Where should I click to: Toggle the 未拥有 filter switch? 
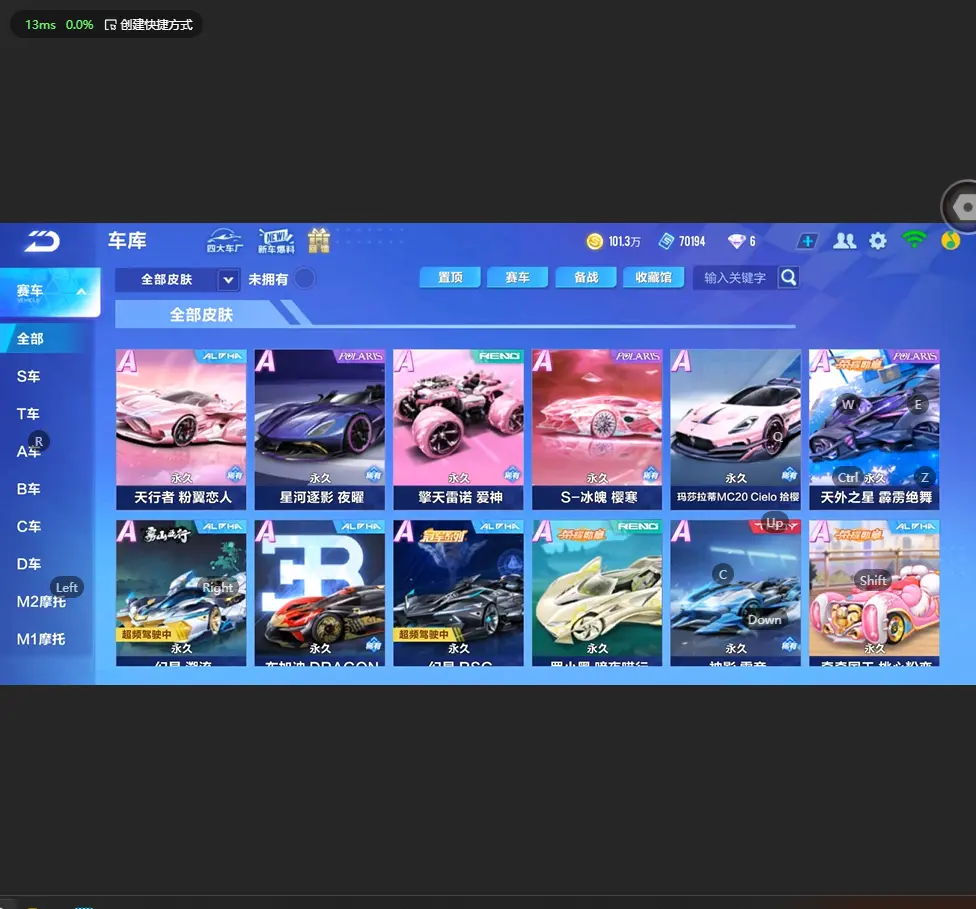(304, 278)
